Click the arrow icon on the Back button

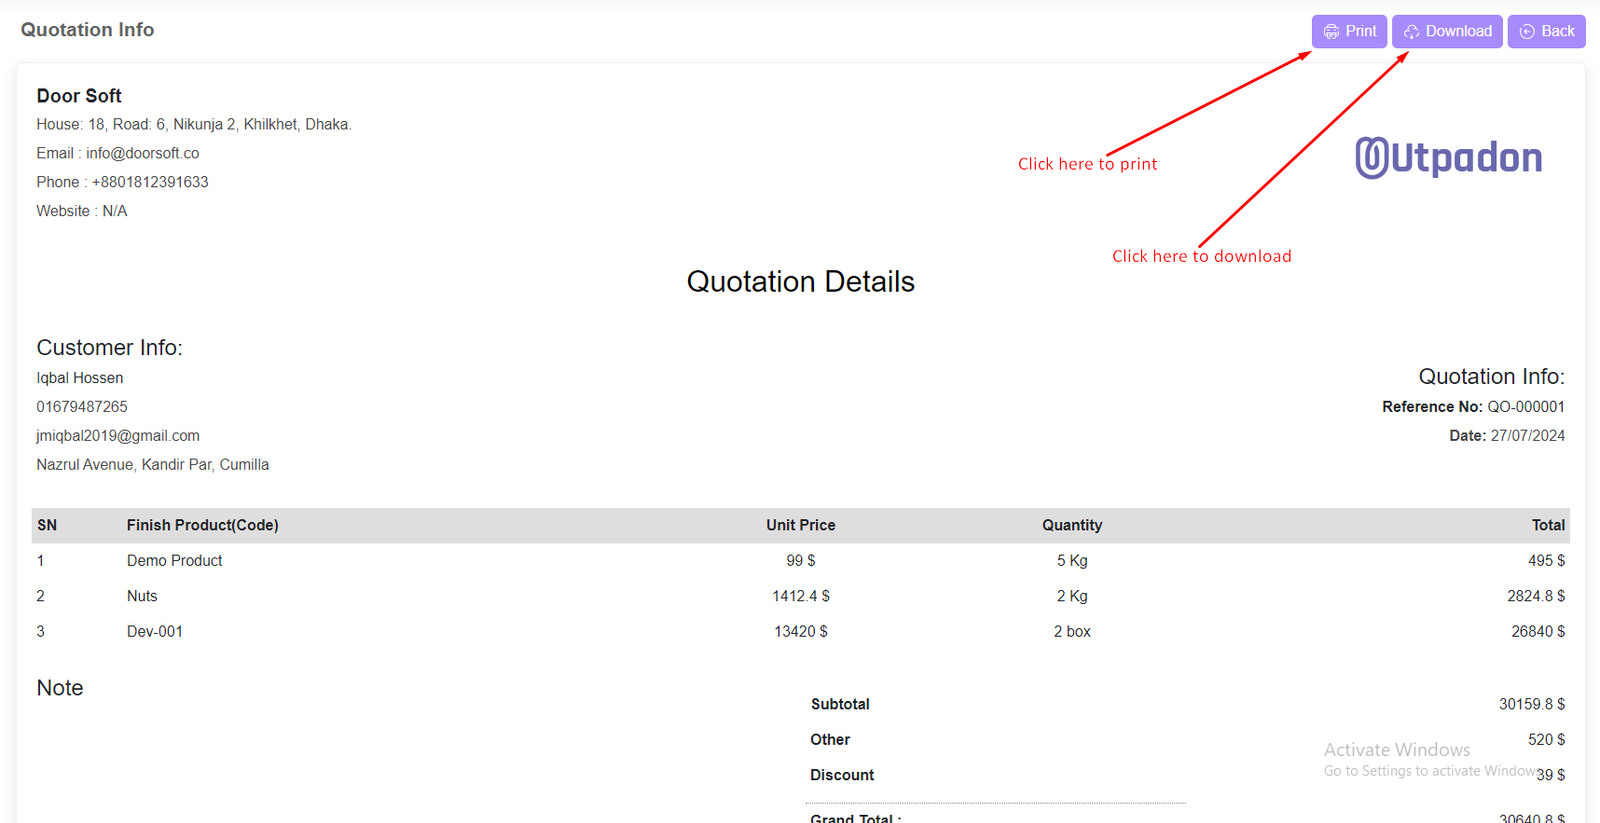(x=1527, y=32)
